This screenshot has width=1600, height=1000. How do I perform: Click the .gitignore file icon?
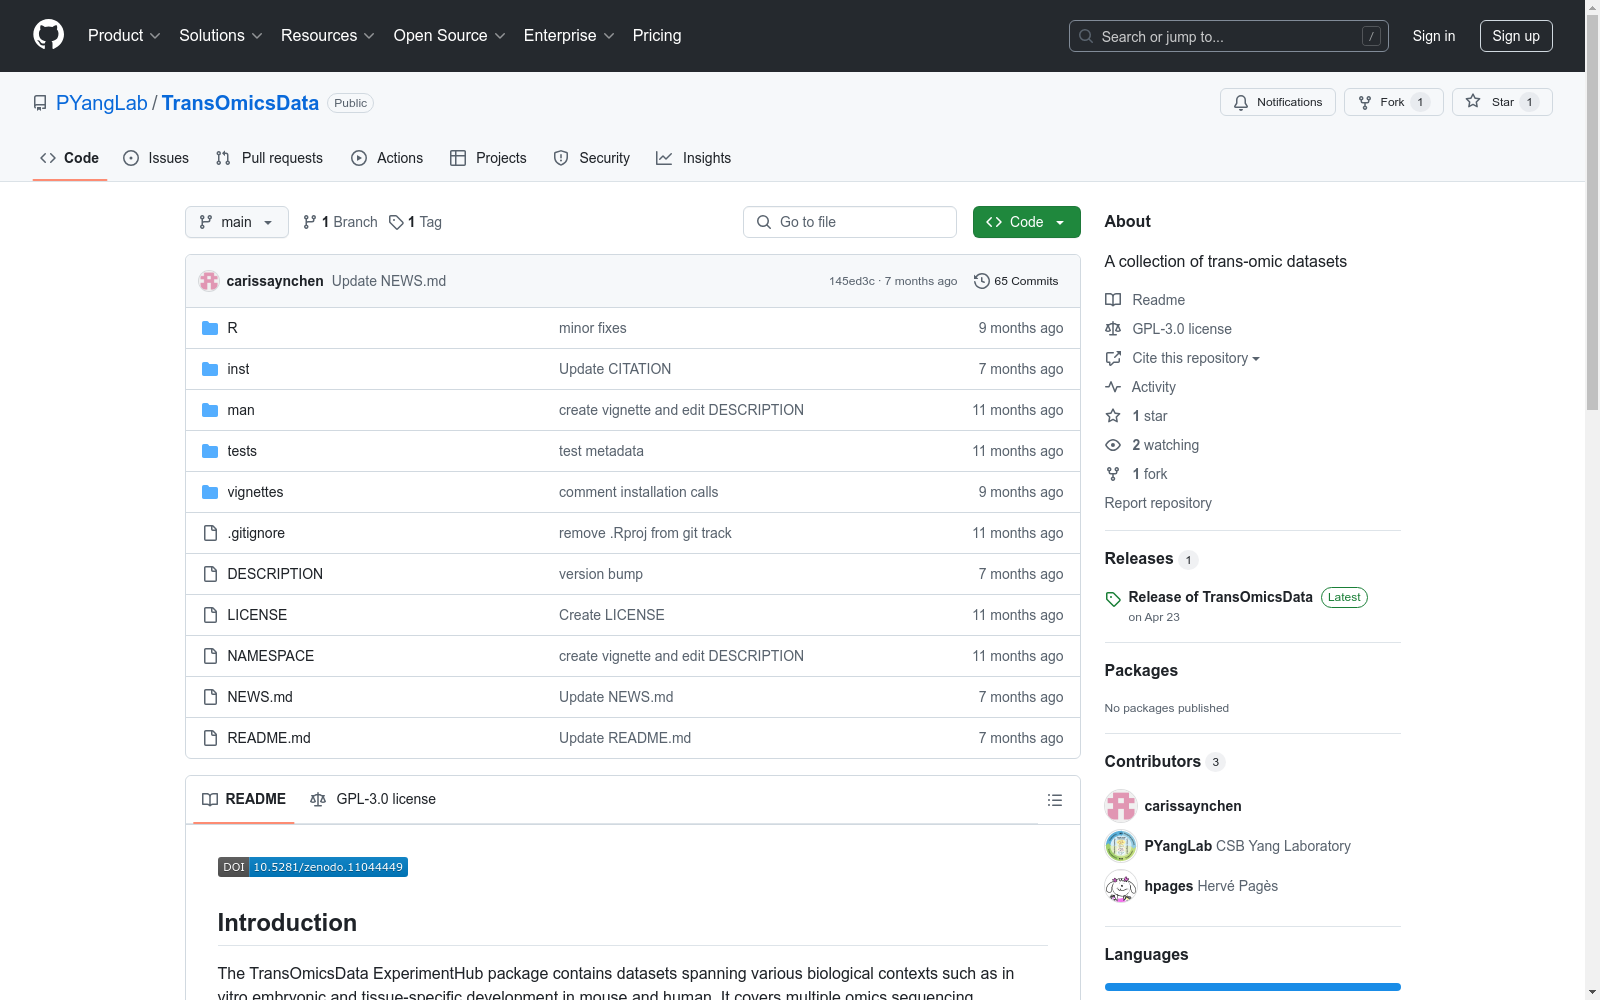[210, 533]
